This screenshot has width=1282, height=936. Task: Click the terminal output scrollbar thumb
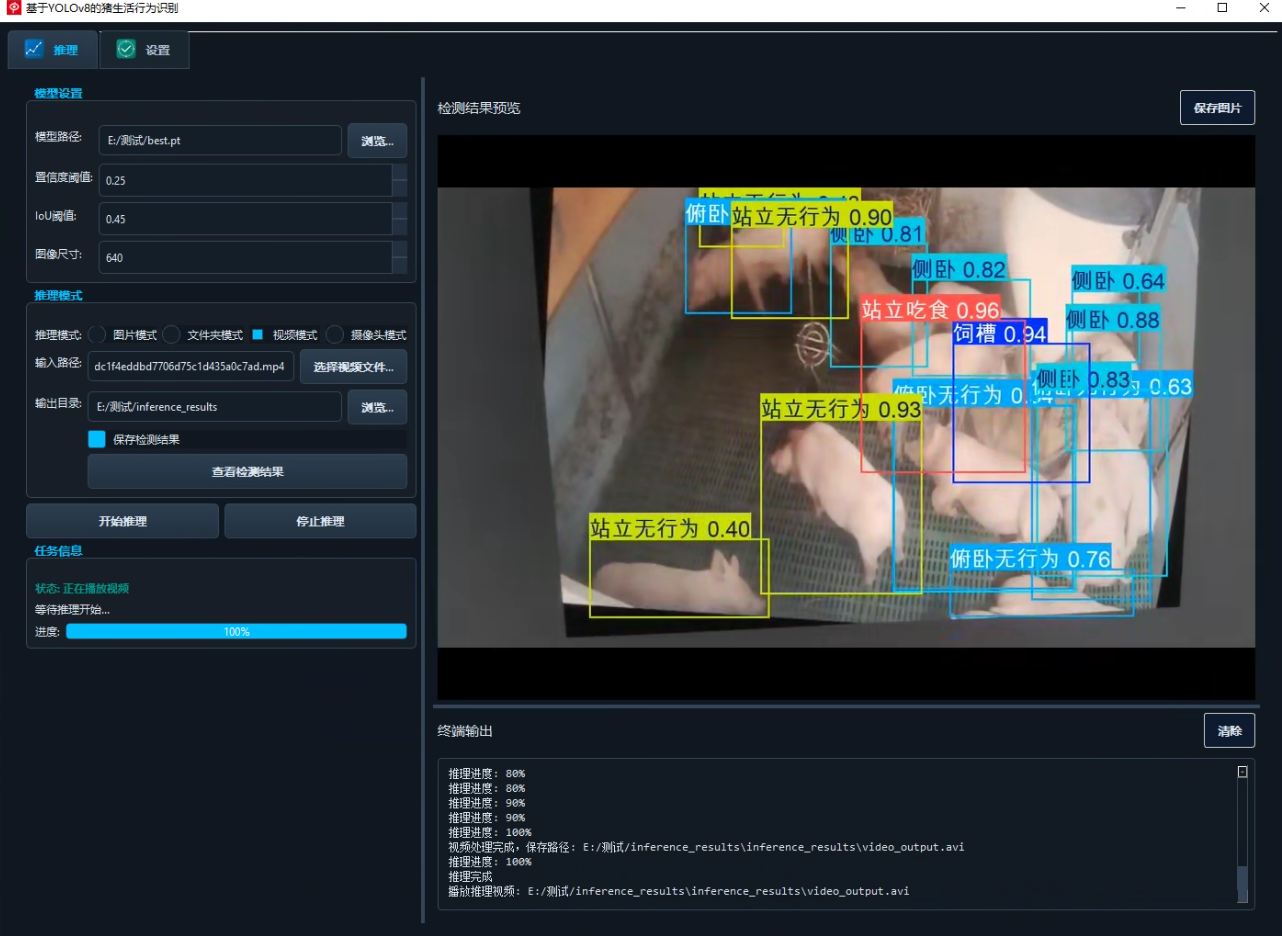click(x=1242, y=884)
